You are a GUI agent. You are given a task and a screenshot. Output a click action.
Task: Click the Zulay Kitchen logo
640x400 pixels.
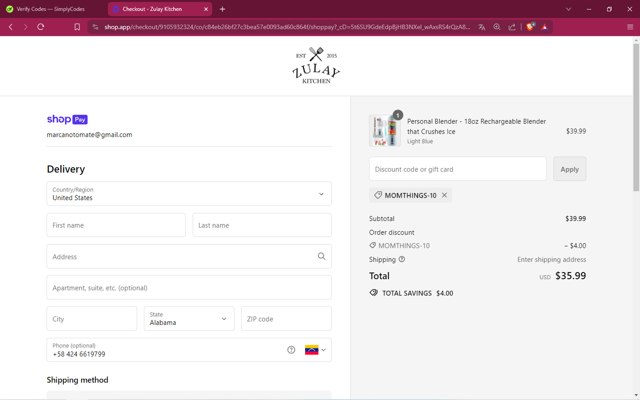coord(316,66)
